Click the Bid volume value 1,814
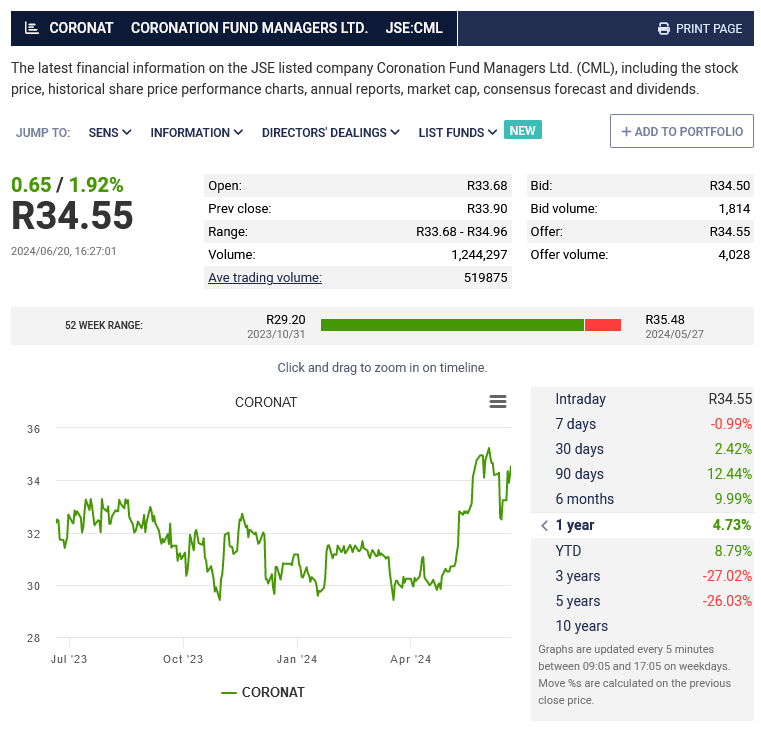 (x=734, y=209)
